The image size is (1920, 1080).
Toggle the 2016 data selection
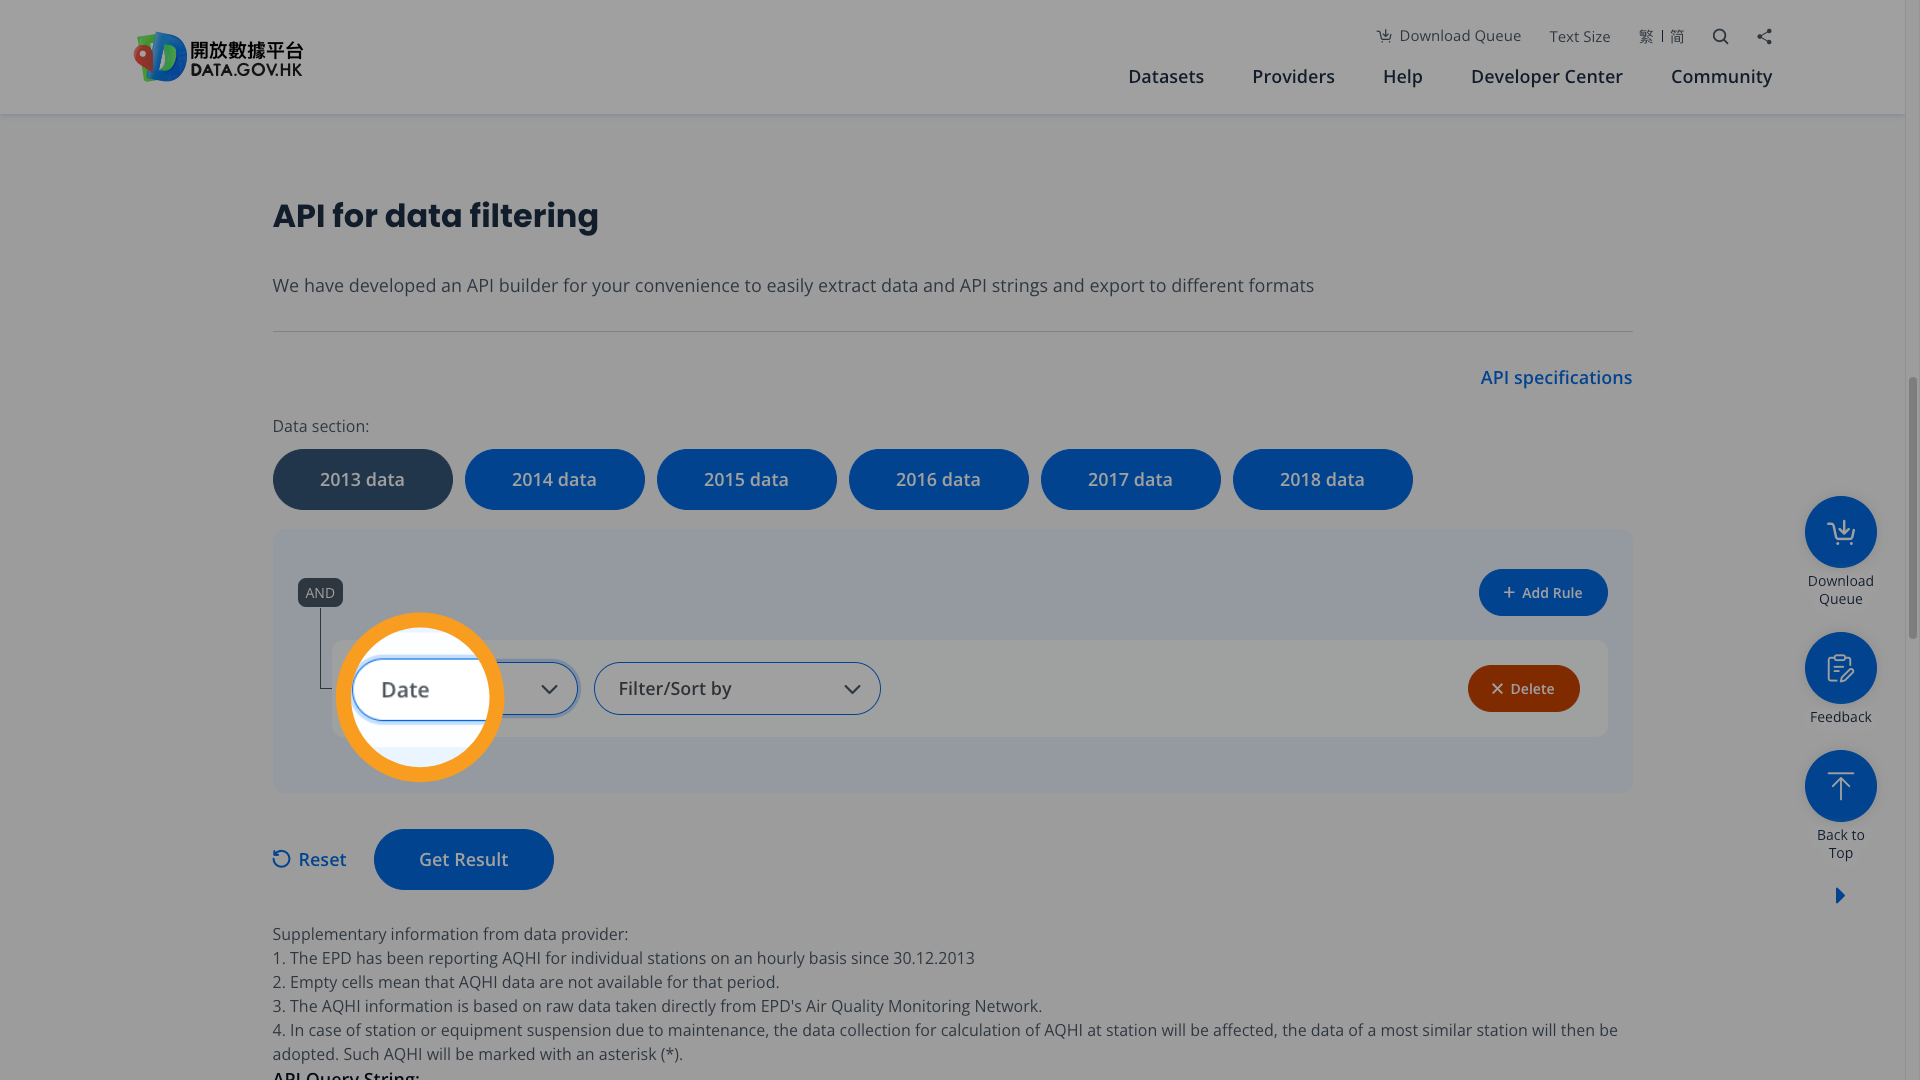(x=938, y=479)
